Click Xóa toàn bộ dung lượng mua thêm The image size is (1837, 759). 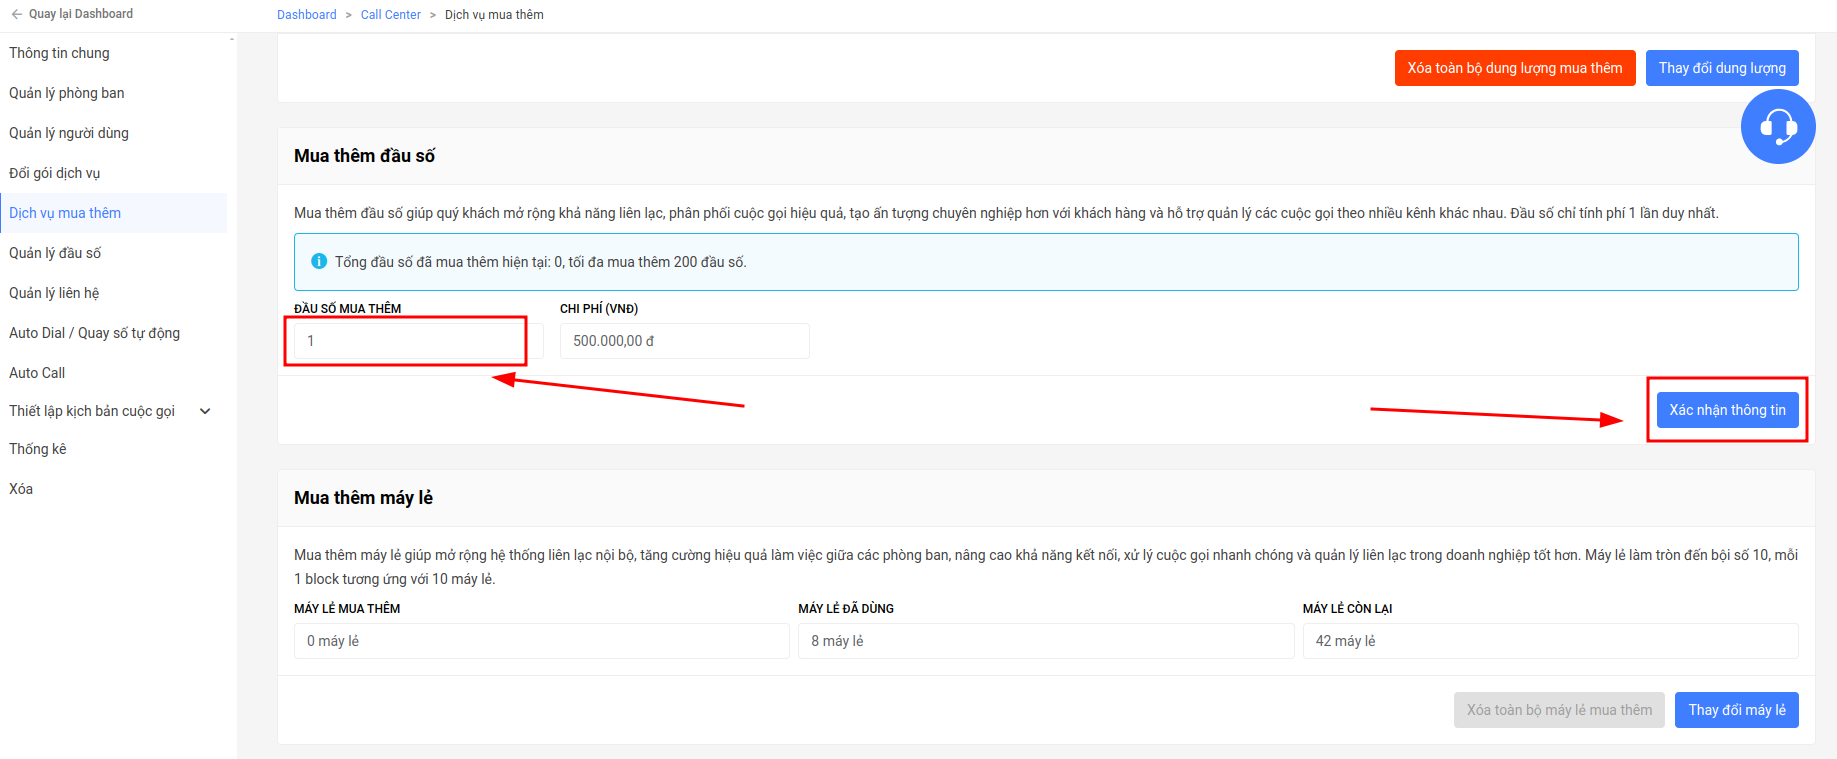point(1515,68)
